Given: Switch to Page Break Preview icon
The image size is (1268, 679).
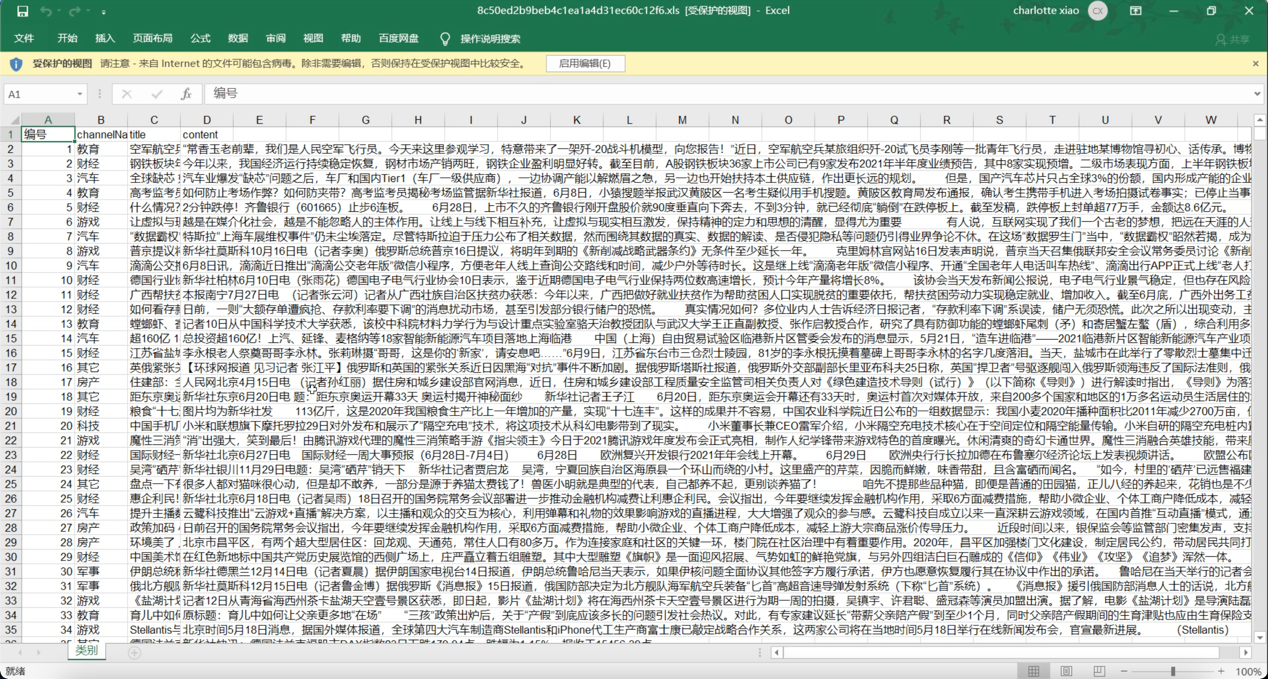Looking at the screenshot, I should point(1098,671).
